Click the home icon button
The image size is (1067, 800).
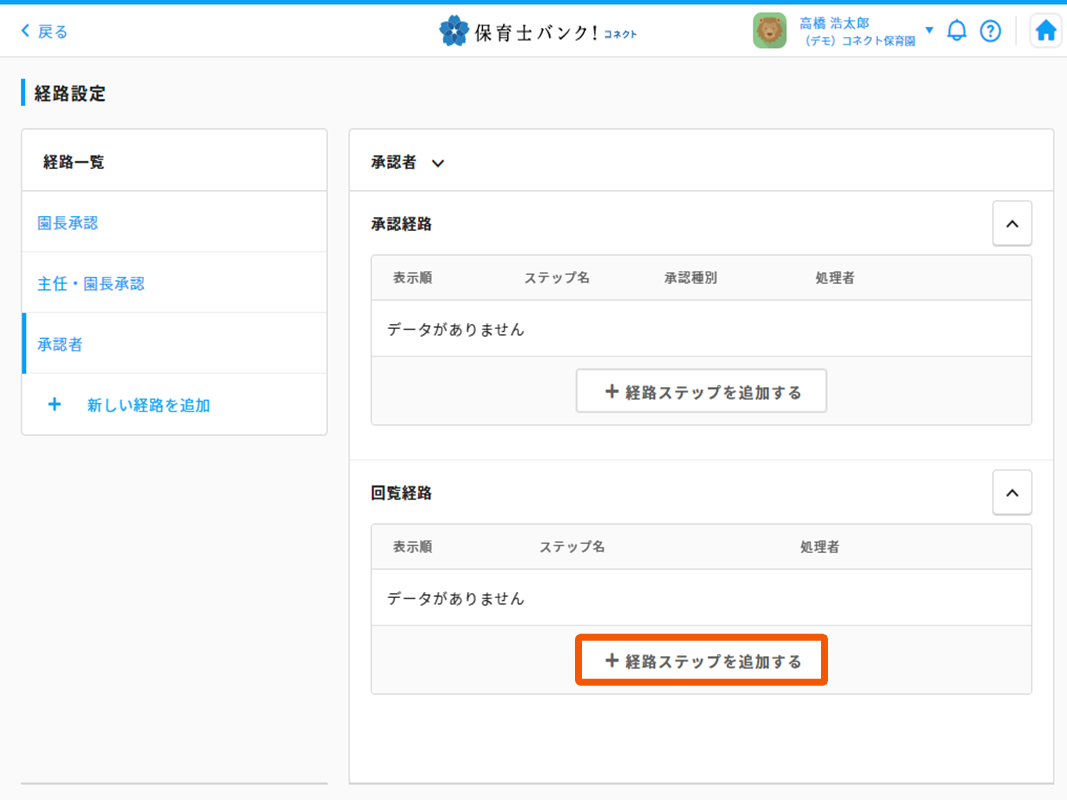1045,31
